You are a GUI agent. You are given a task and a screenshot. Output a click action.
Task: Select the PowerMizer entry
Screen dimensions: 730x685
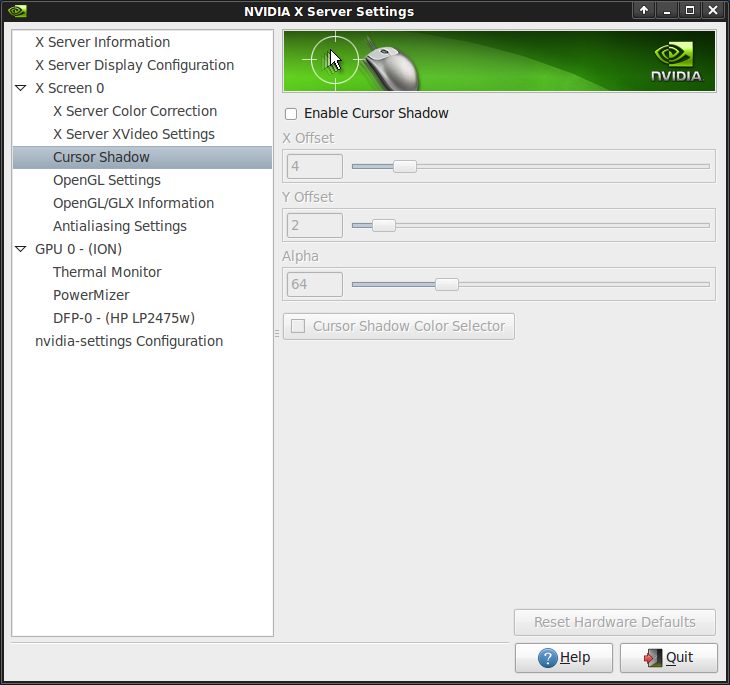91,295
